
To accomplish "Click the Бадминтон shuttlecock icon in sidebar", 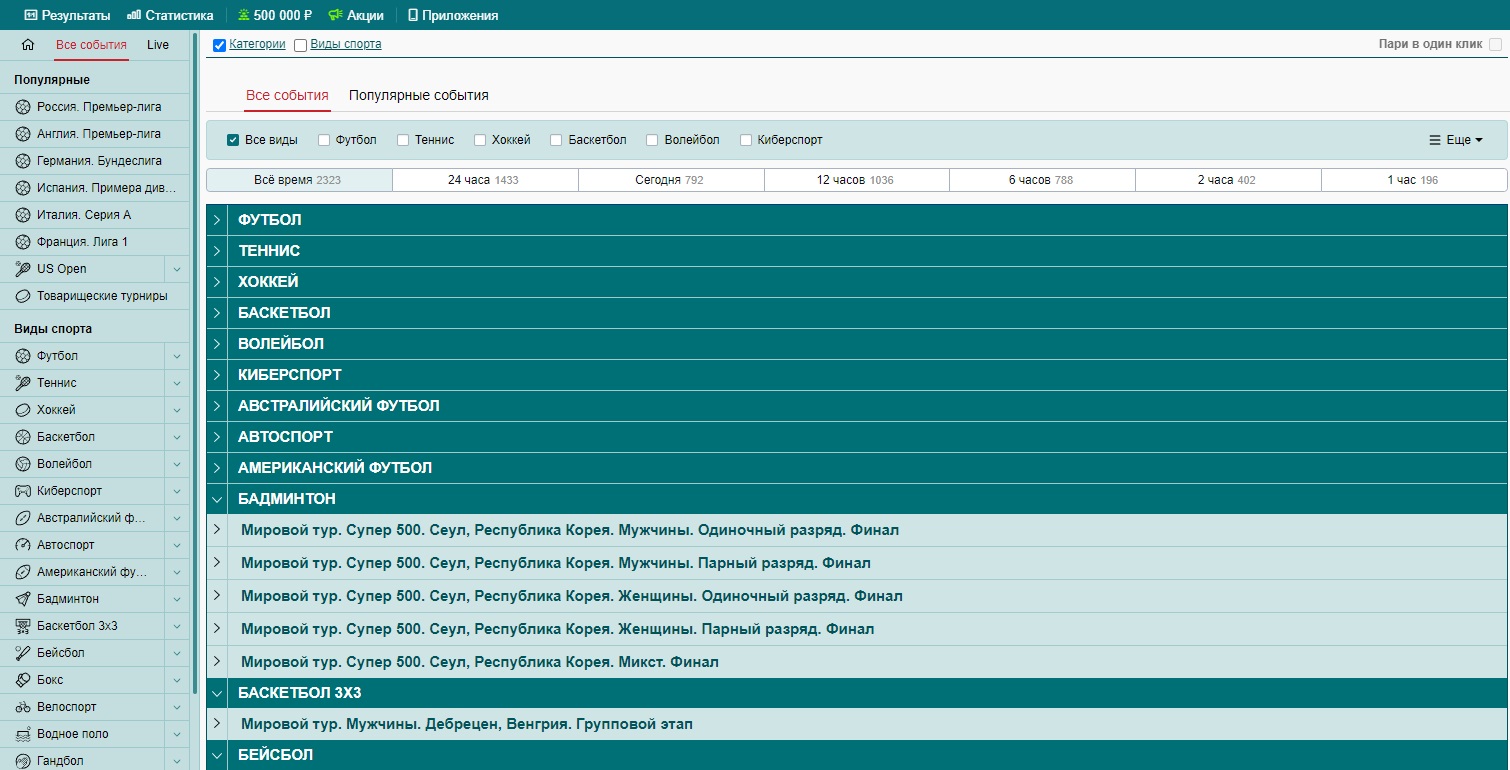I will [x=23, y=599].
